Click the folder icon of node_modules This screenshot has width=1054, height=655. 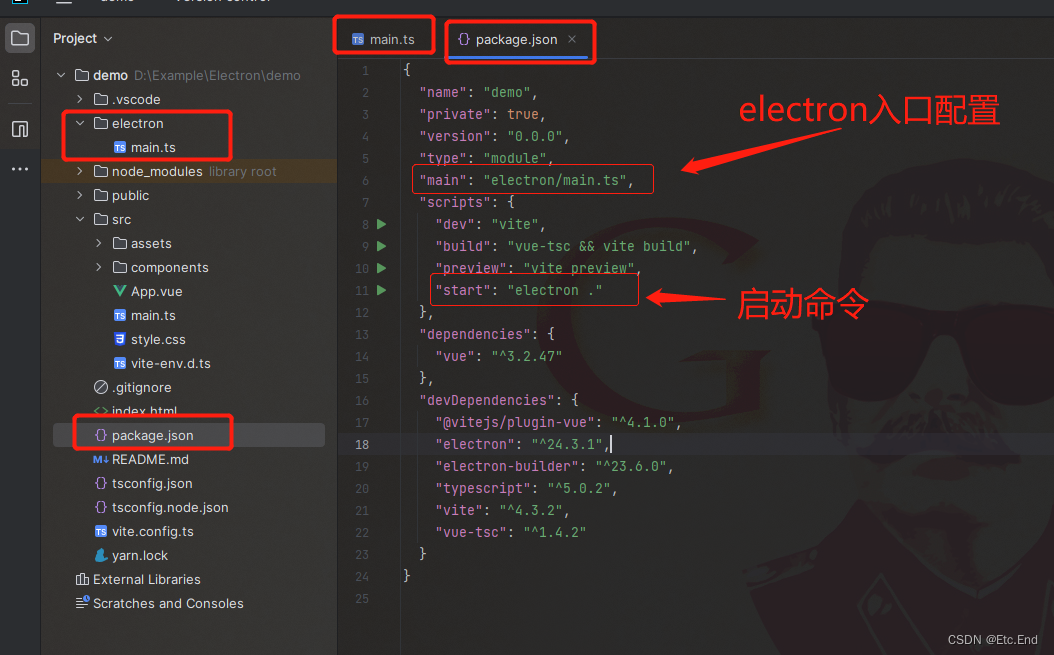pos(101,171)
